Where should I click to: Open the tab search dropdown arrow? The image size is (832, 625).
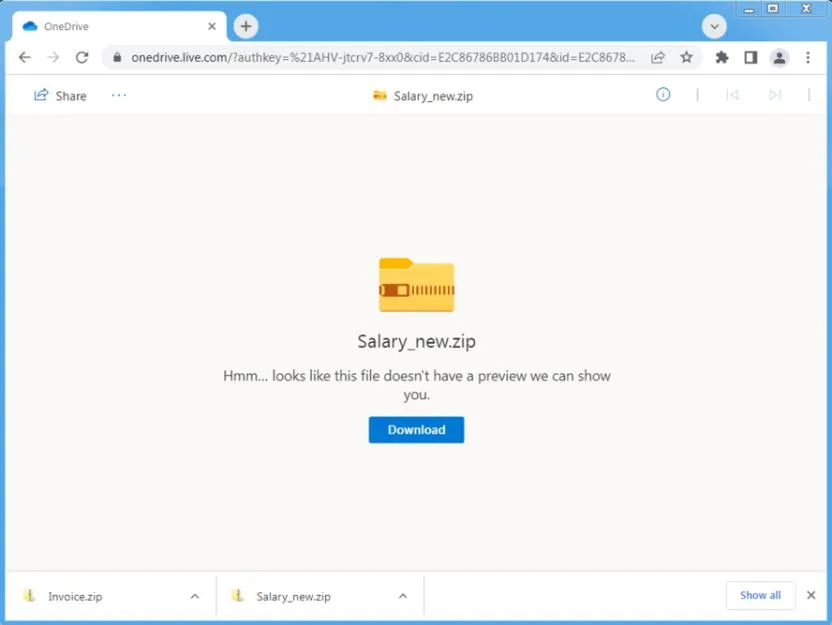coord(714,26)
